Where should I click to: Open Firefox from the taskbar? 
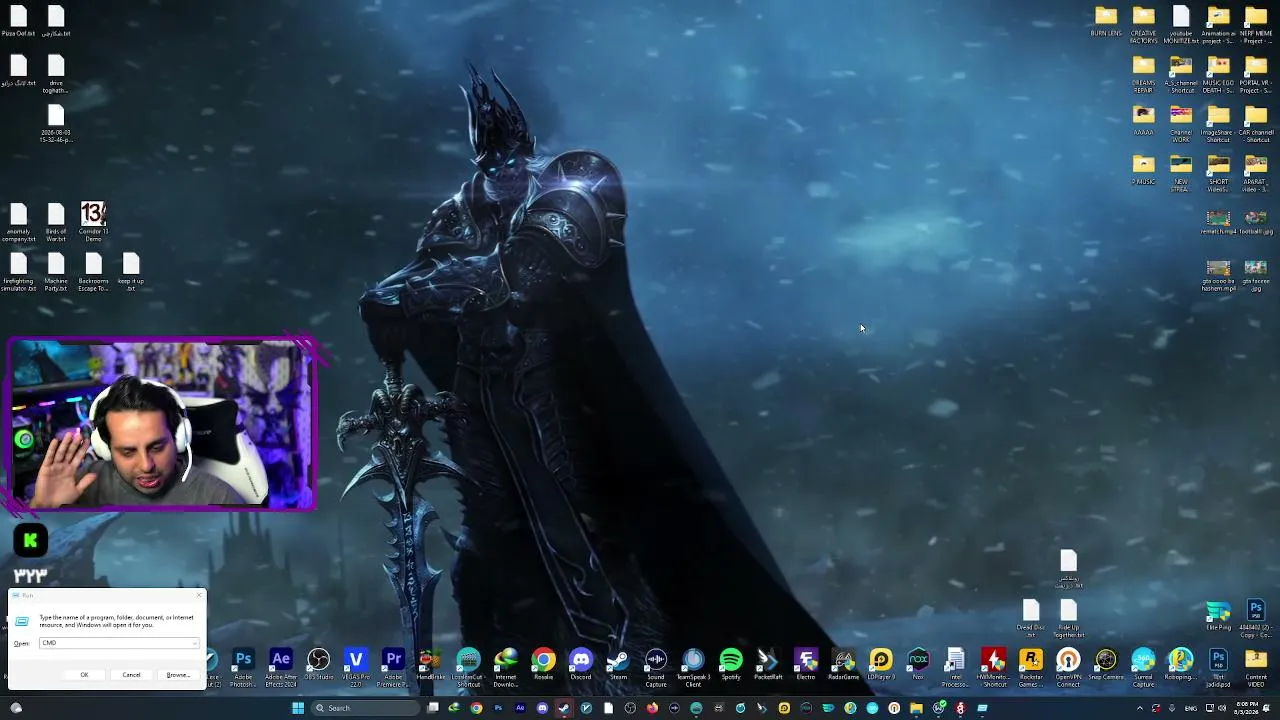(652, 708)
